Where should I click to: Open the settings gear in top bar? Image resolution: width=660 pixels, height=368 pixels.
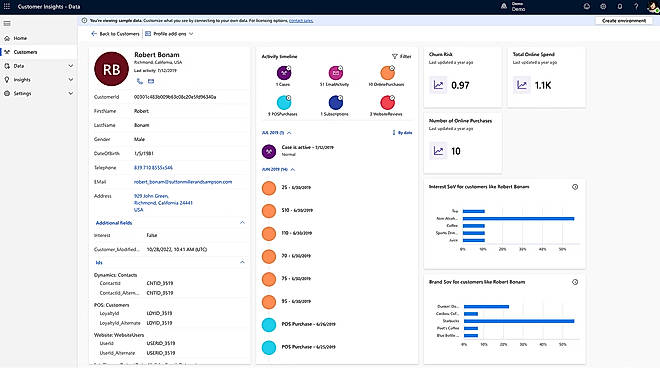(603, 7)
